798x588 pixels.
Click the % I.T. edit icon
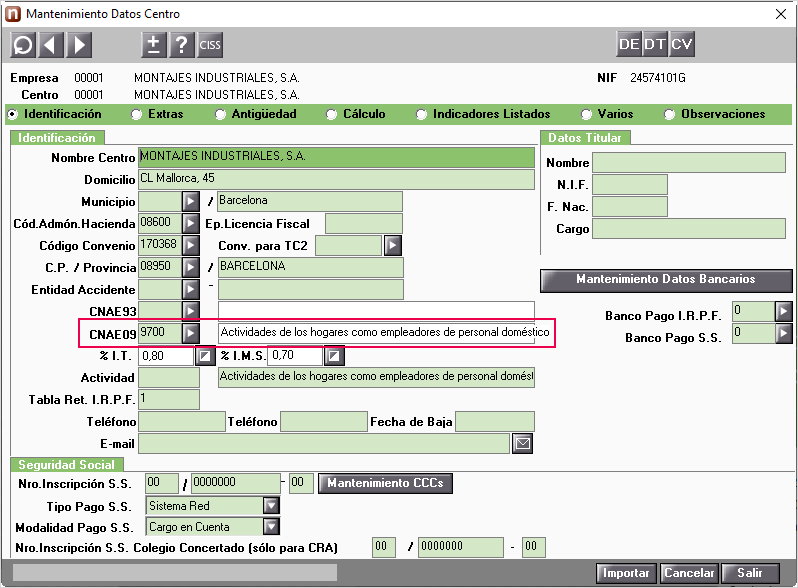205,356
